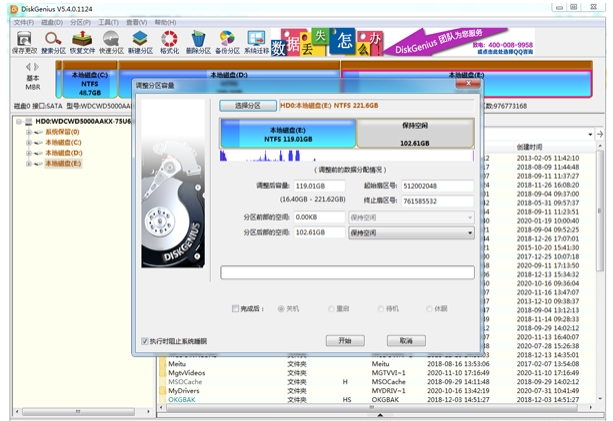Select the 关机 radio button
Image resolution: width=613 pixels, height=421 pixels.
[281, 309]
